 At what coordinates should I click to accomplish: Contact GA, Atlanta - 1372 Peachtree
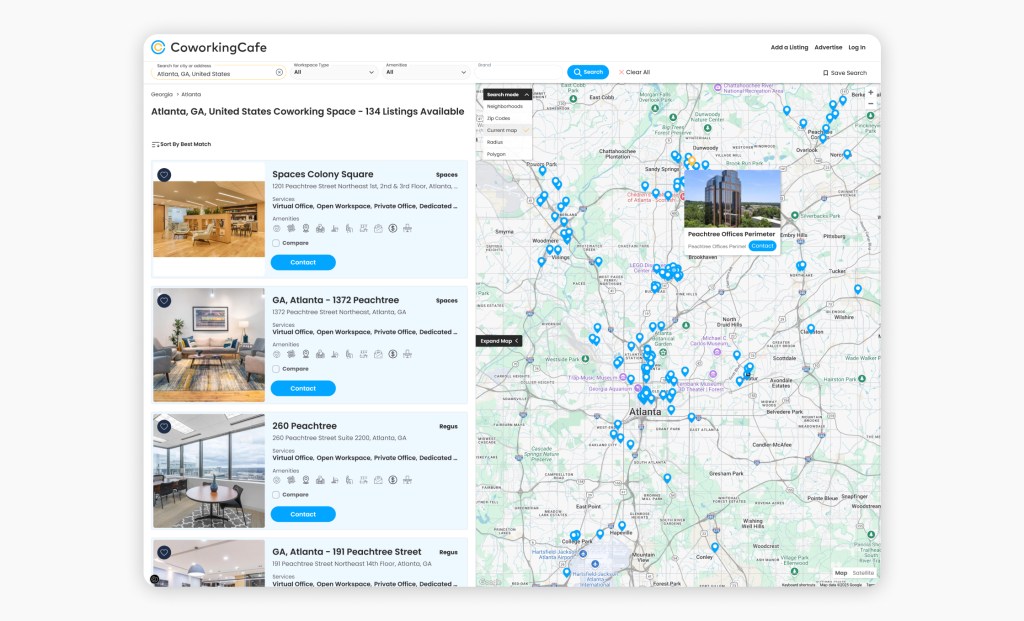click(303, 389)
